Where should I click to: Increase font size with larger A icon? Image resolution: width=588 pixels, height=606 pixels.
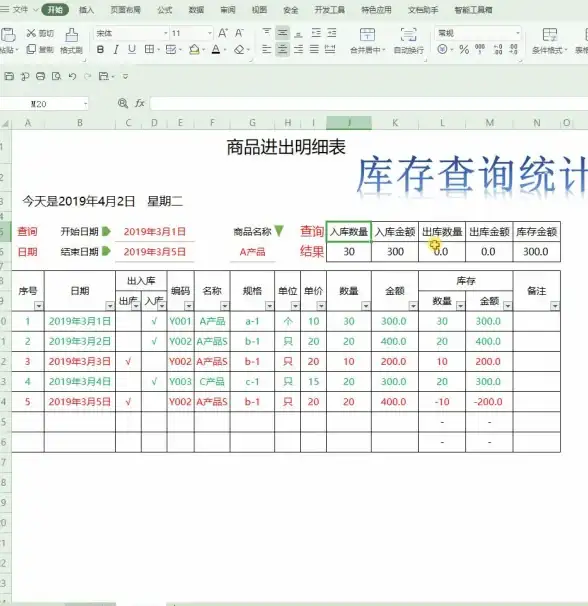tap(223, 33)
